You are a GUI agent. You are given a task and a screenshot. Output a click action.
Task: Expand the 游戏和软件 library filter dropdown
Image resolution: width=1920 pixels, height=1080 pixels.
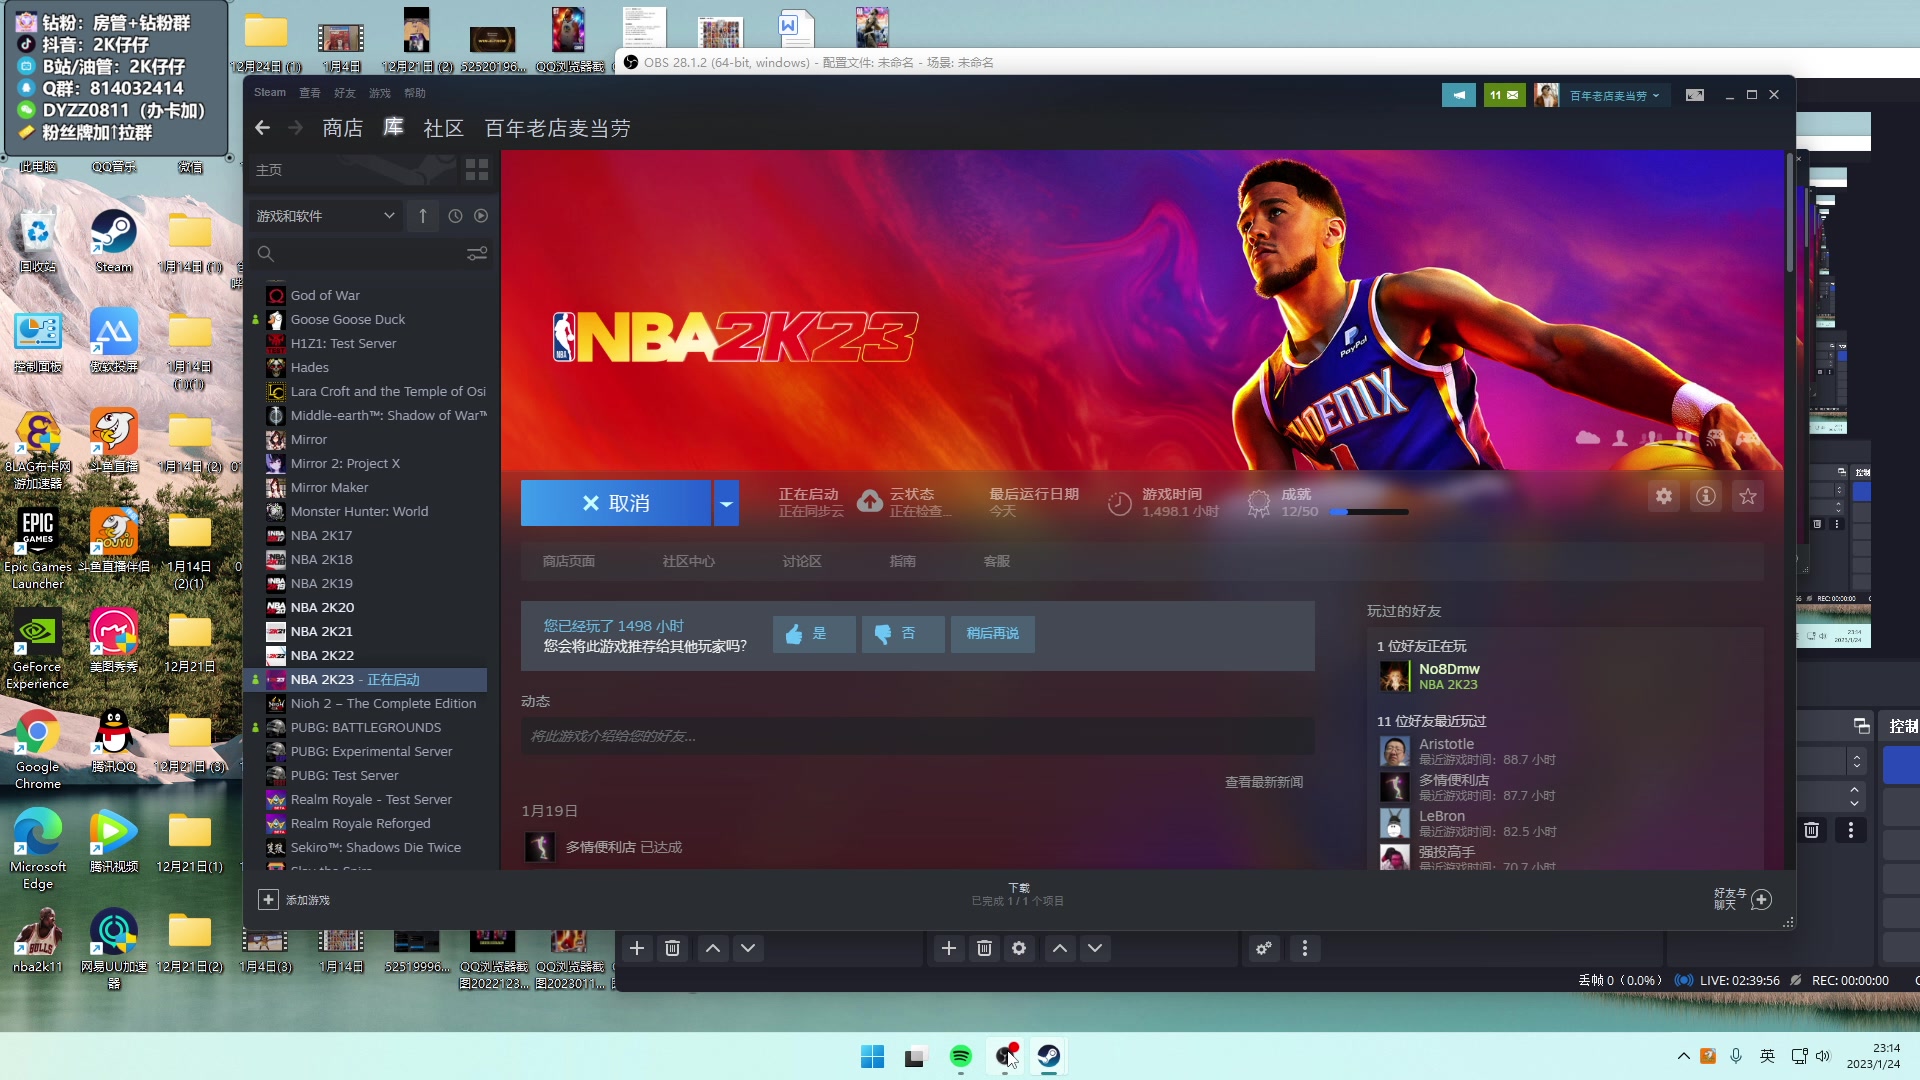pos(325,216)
